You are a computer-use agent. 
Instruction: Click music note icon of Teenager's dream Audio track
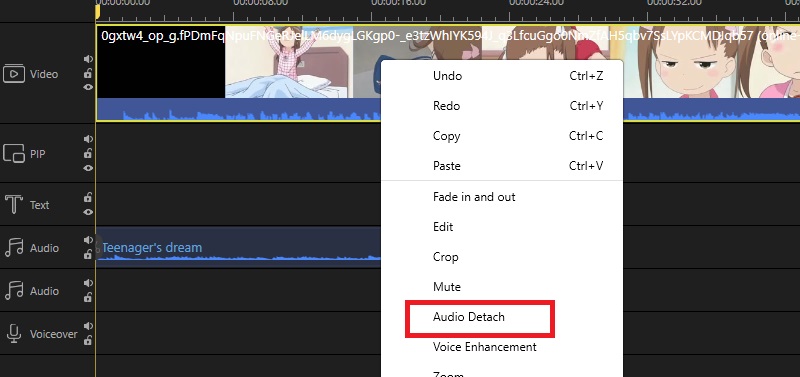(x=14, y=248)
